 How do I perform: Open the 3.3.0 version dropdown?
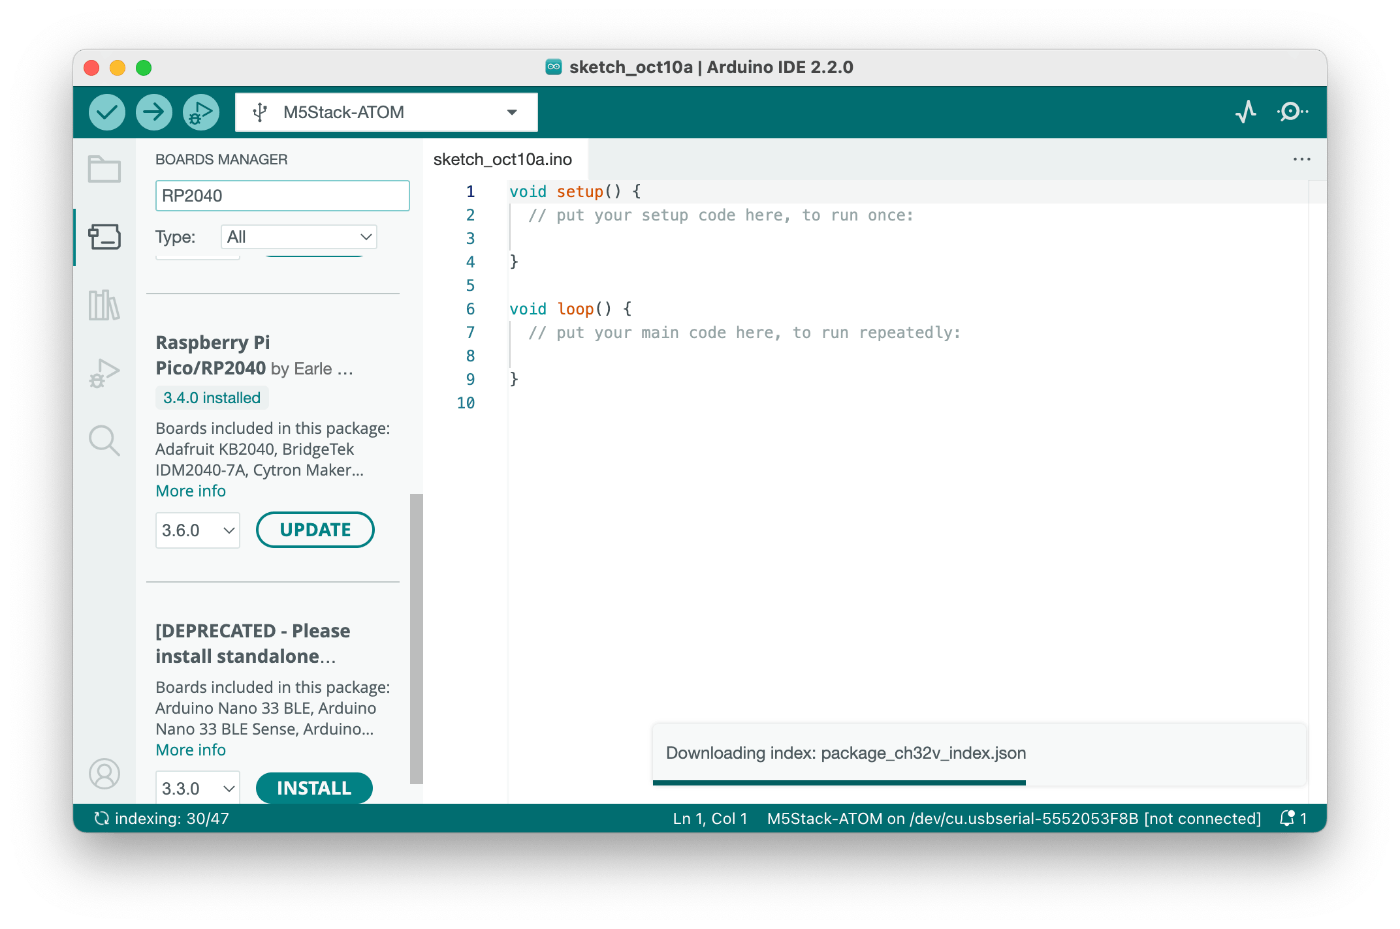click(198, 788)
